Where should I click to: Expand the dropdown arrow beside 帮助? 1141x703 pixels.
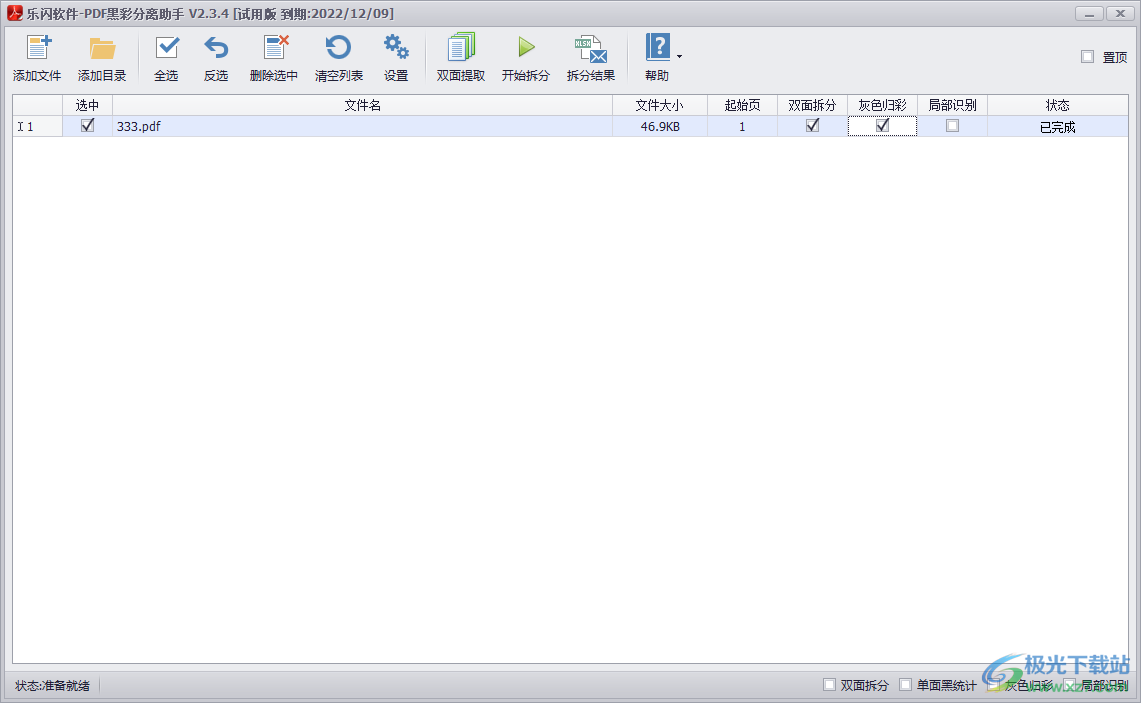coord(680,57)
